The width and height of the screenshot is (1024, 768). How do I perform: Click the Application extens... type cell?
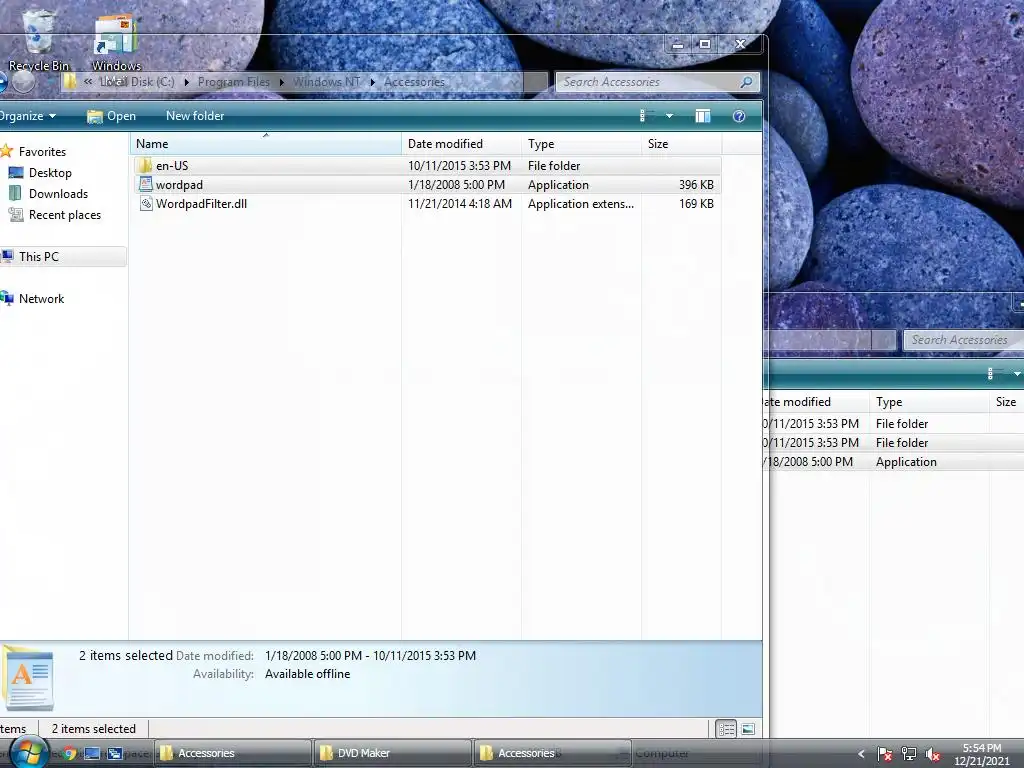(580, 203)
